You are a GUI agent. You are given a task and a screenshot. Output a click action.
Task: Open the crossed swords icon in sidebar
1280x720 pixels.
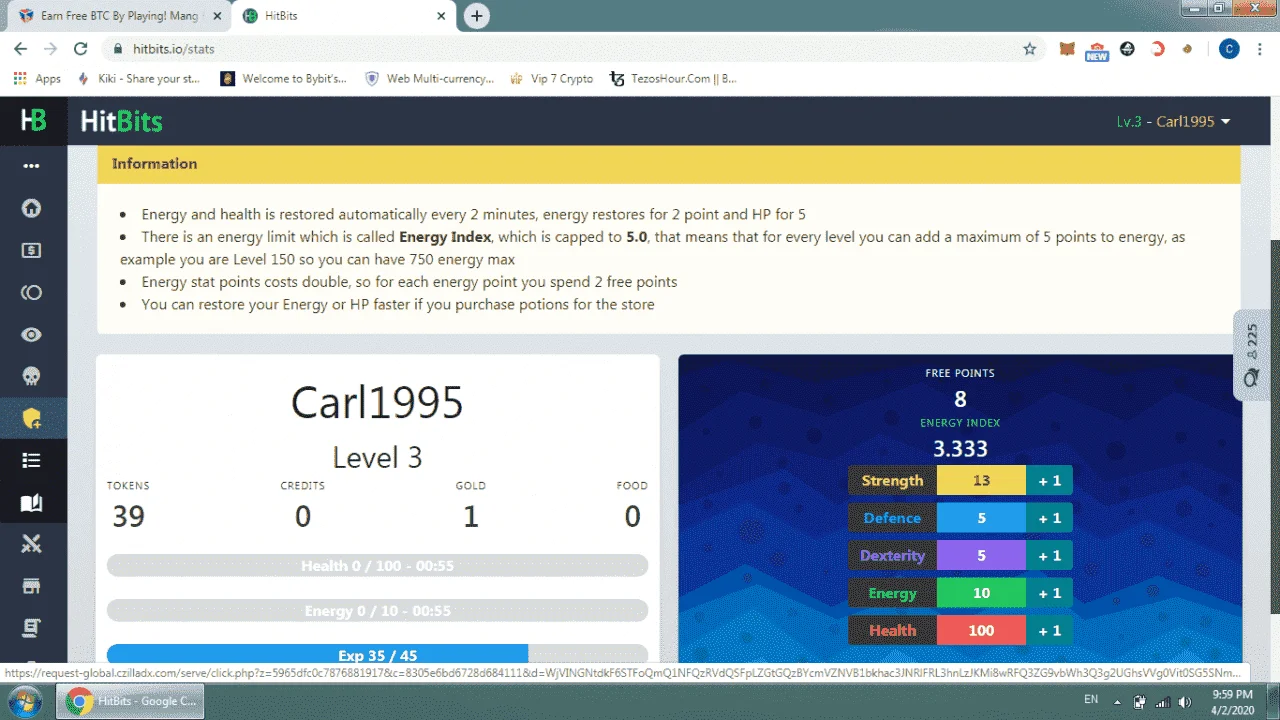click(32, 544)
